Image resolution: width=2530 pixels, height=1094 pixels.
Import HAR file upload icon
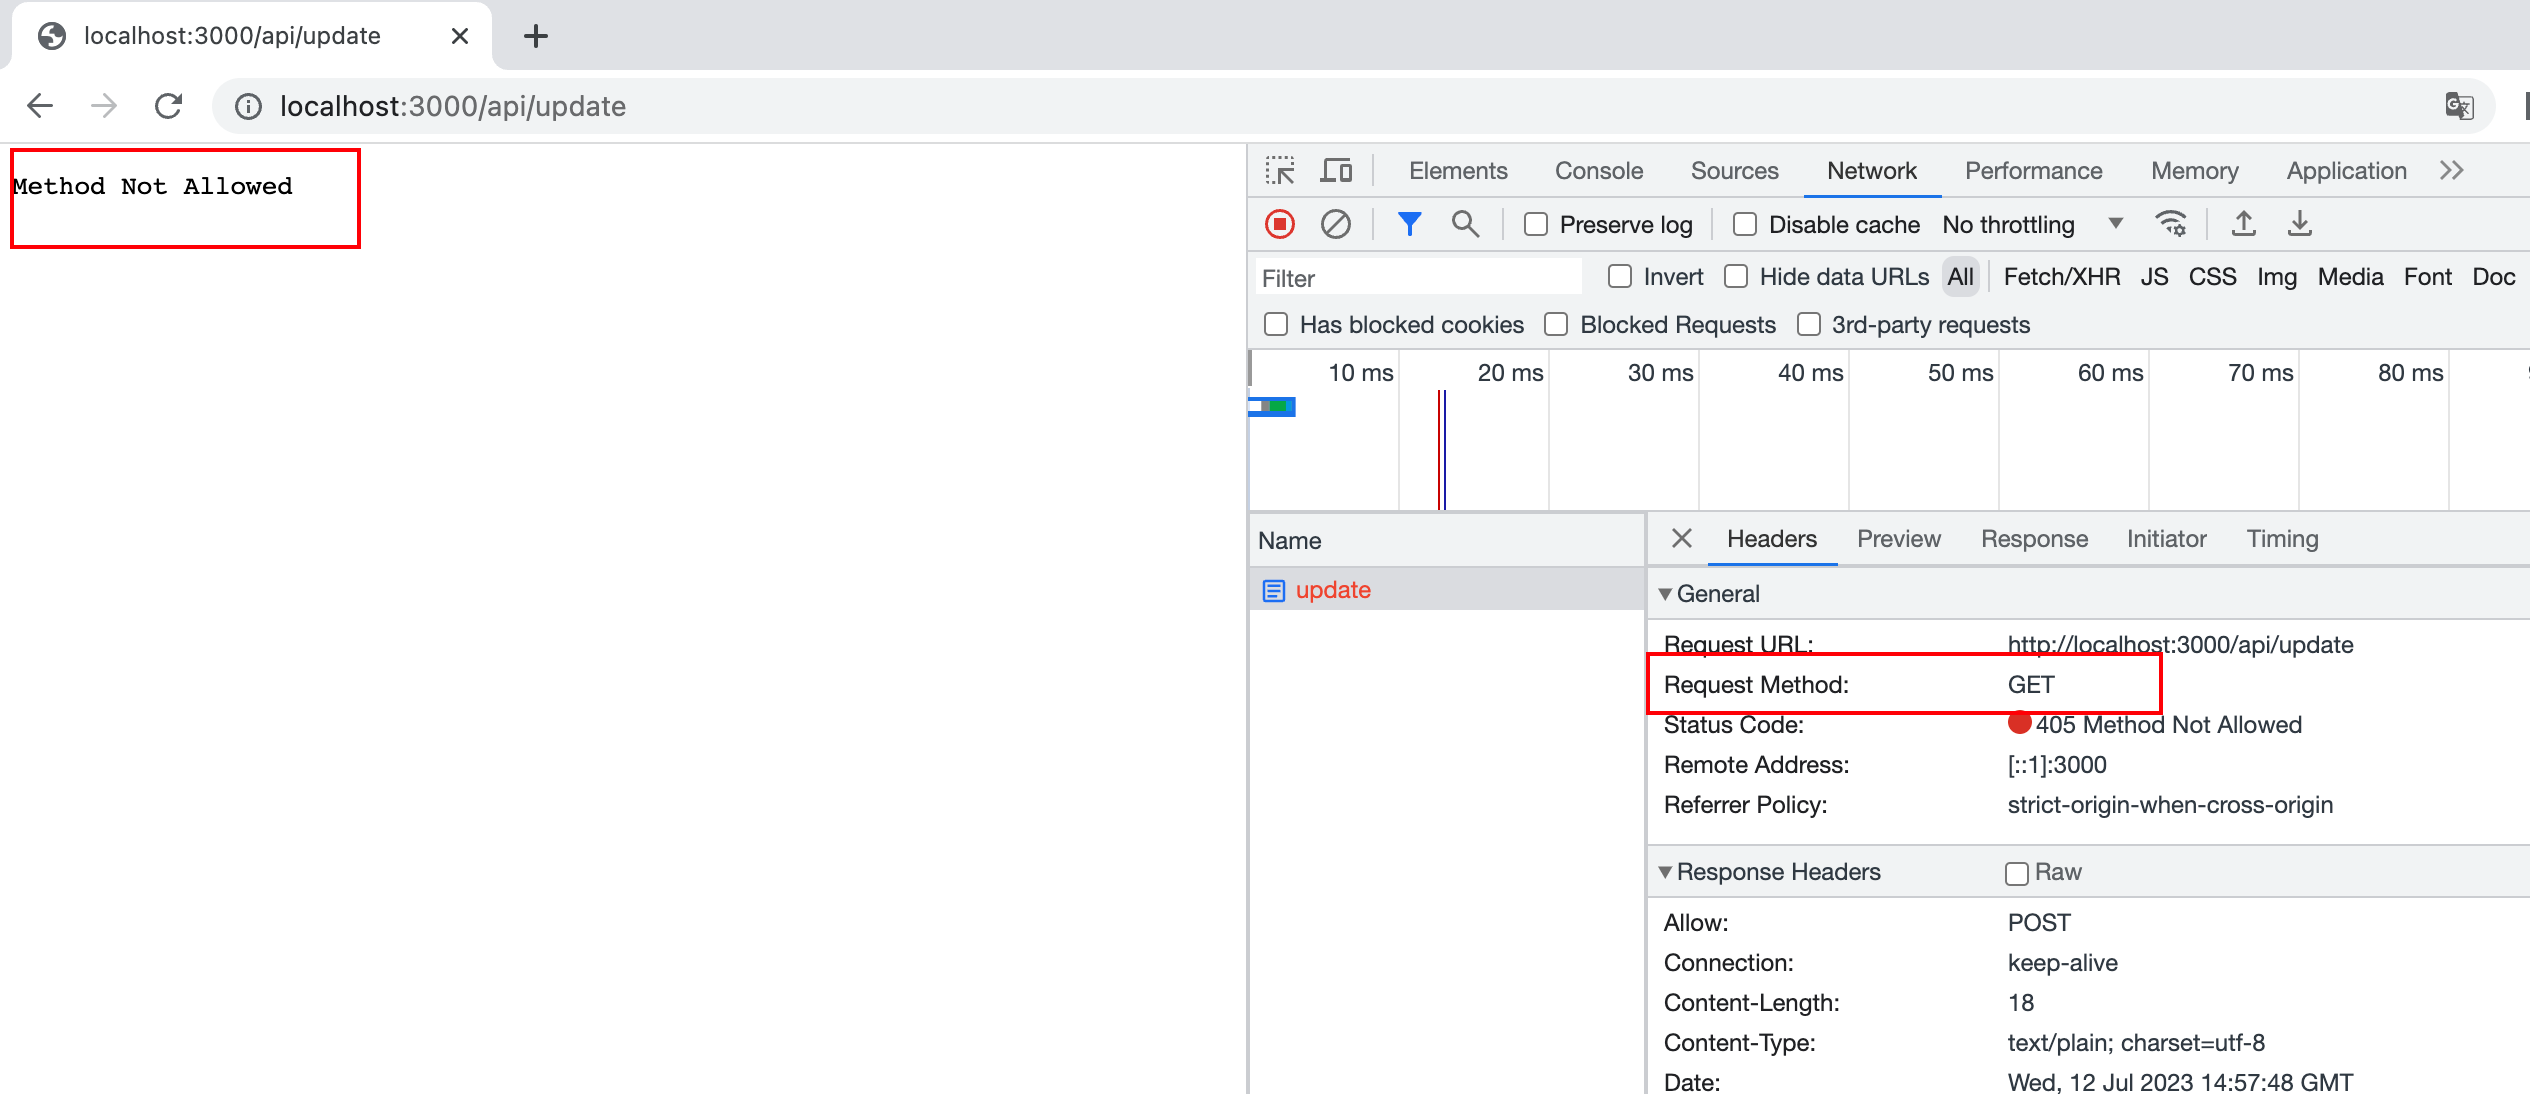[x=2243, y=224]
